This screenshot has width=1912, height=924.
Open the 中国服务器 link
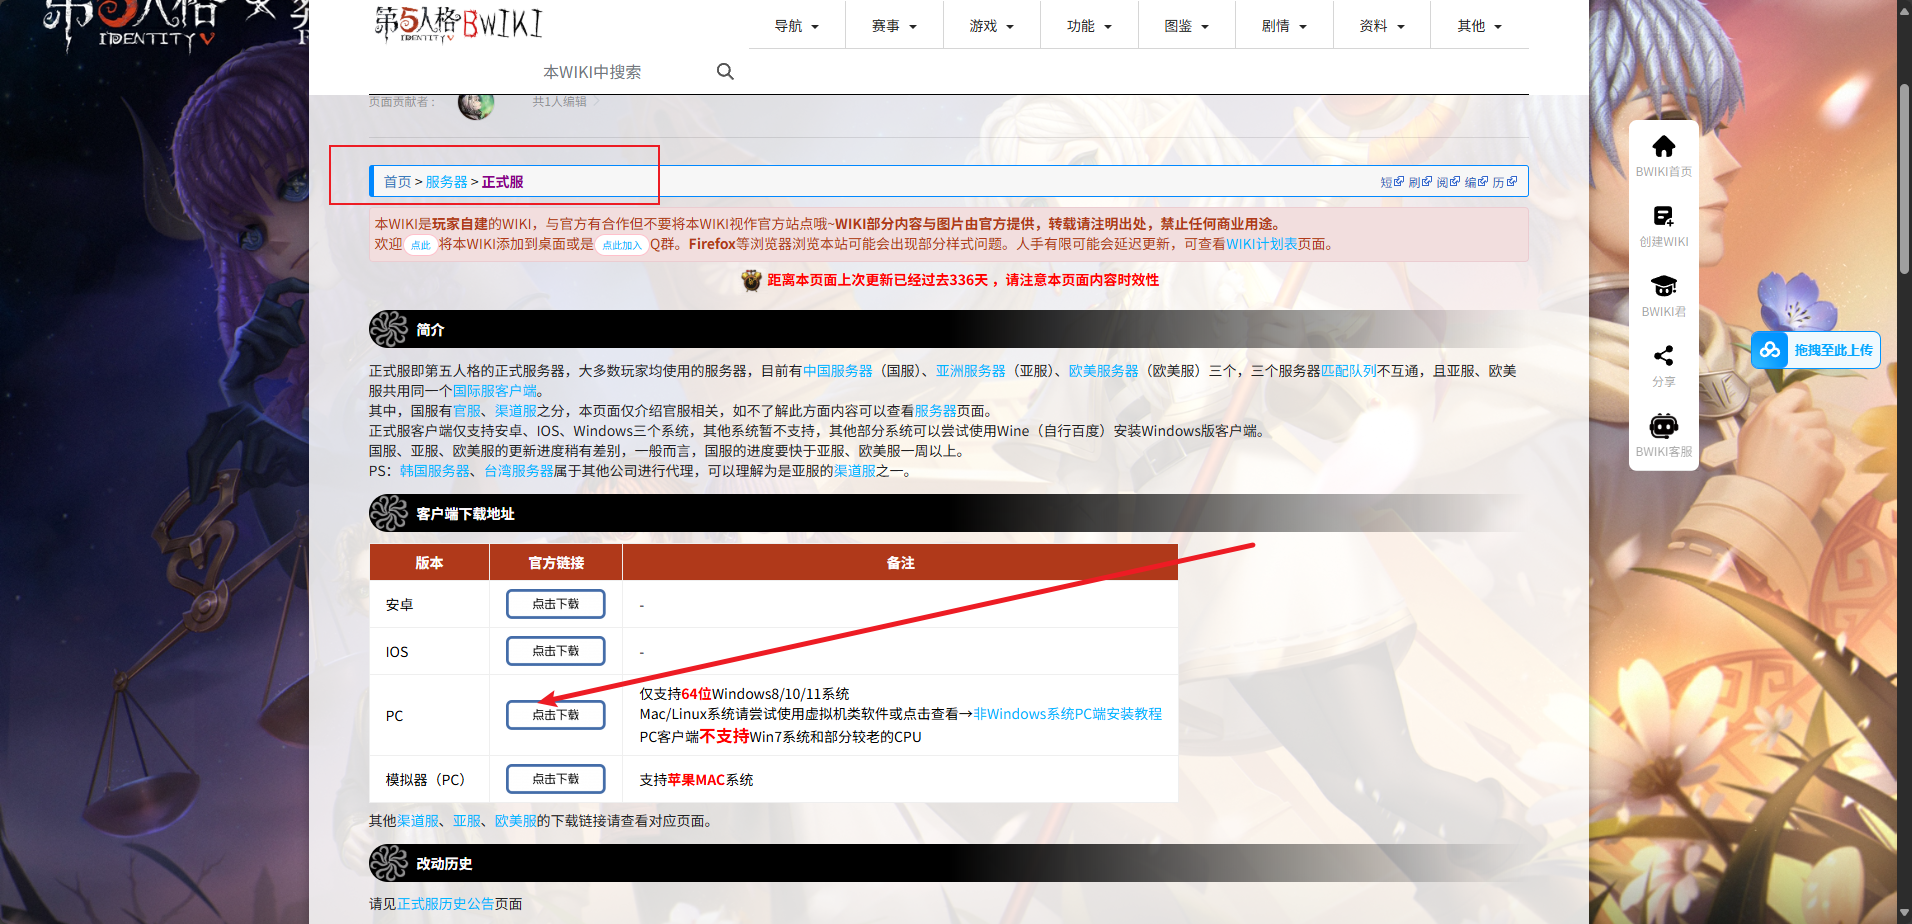pos(838,371)
